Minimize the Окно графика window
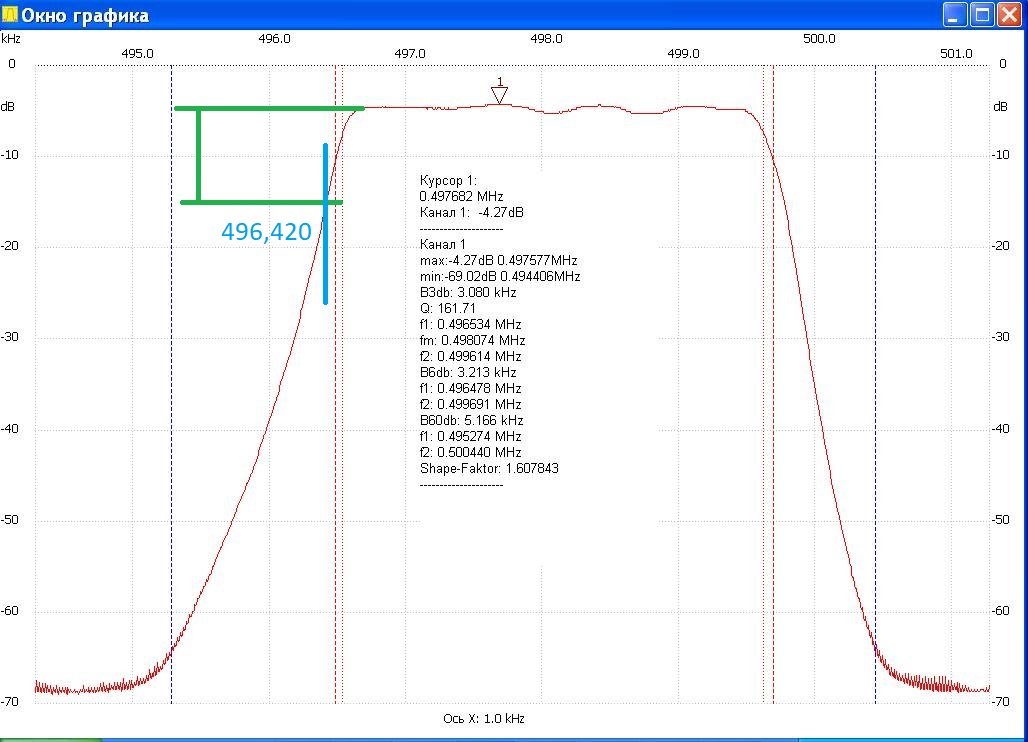The image size is (1028, 742). [x=954, y=14]
